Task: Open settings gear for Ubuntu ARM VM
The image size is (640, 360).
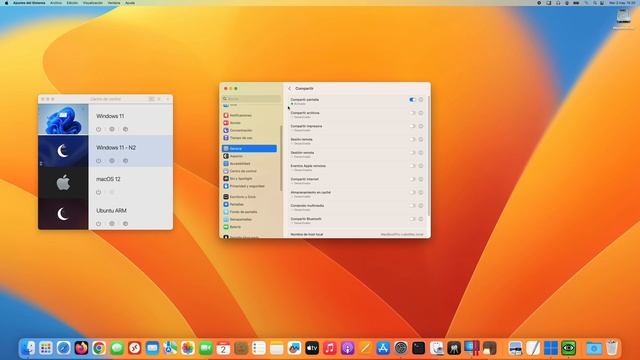Action: pyautogui.click(x=111, y=224)
